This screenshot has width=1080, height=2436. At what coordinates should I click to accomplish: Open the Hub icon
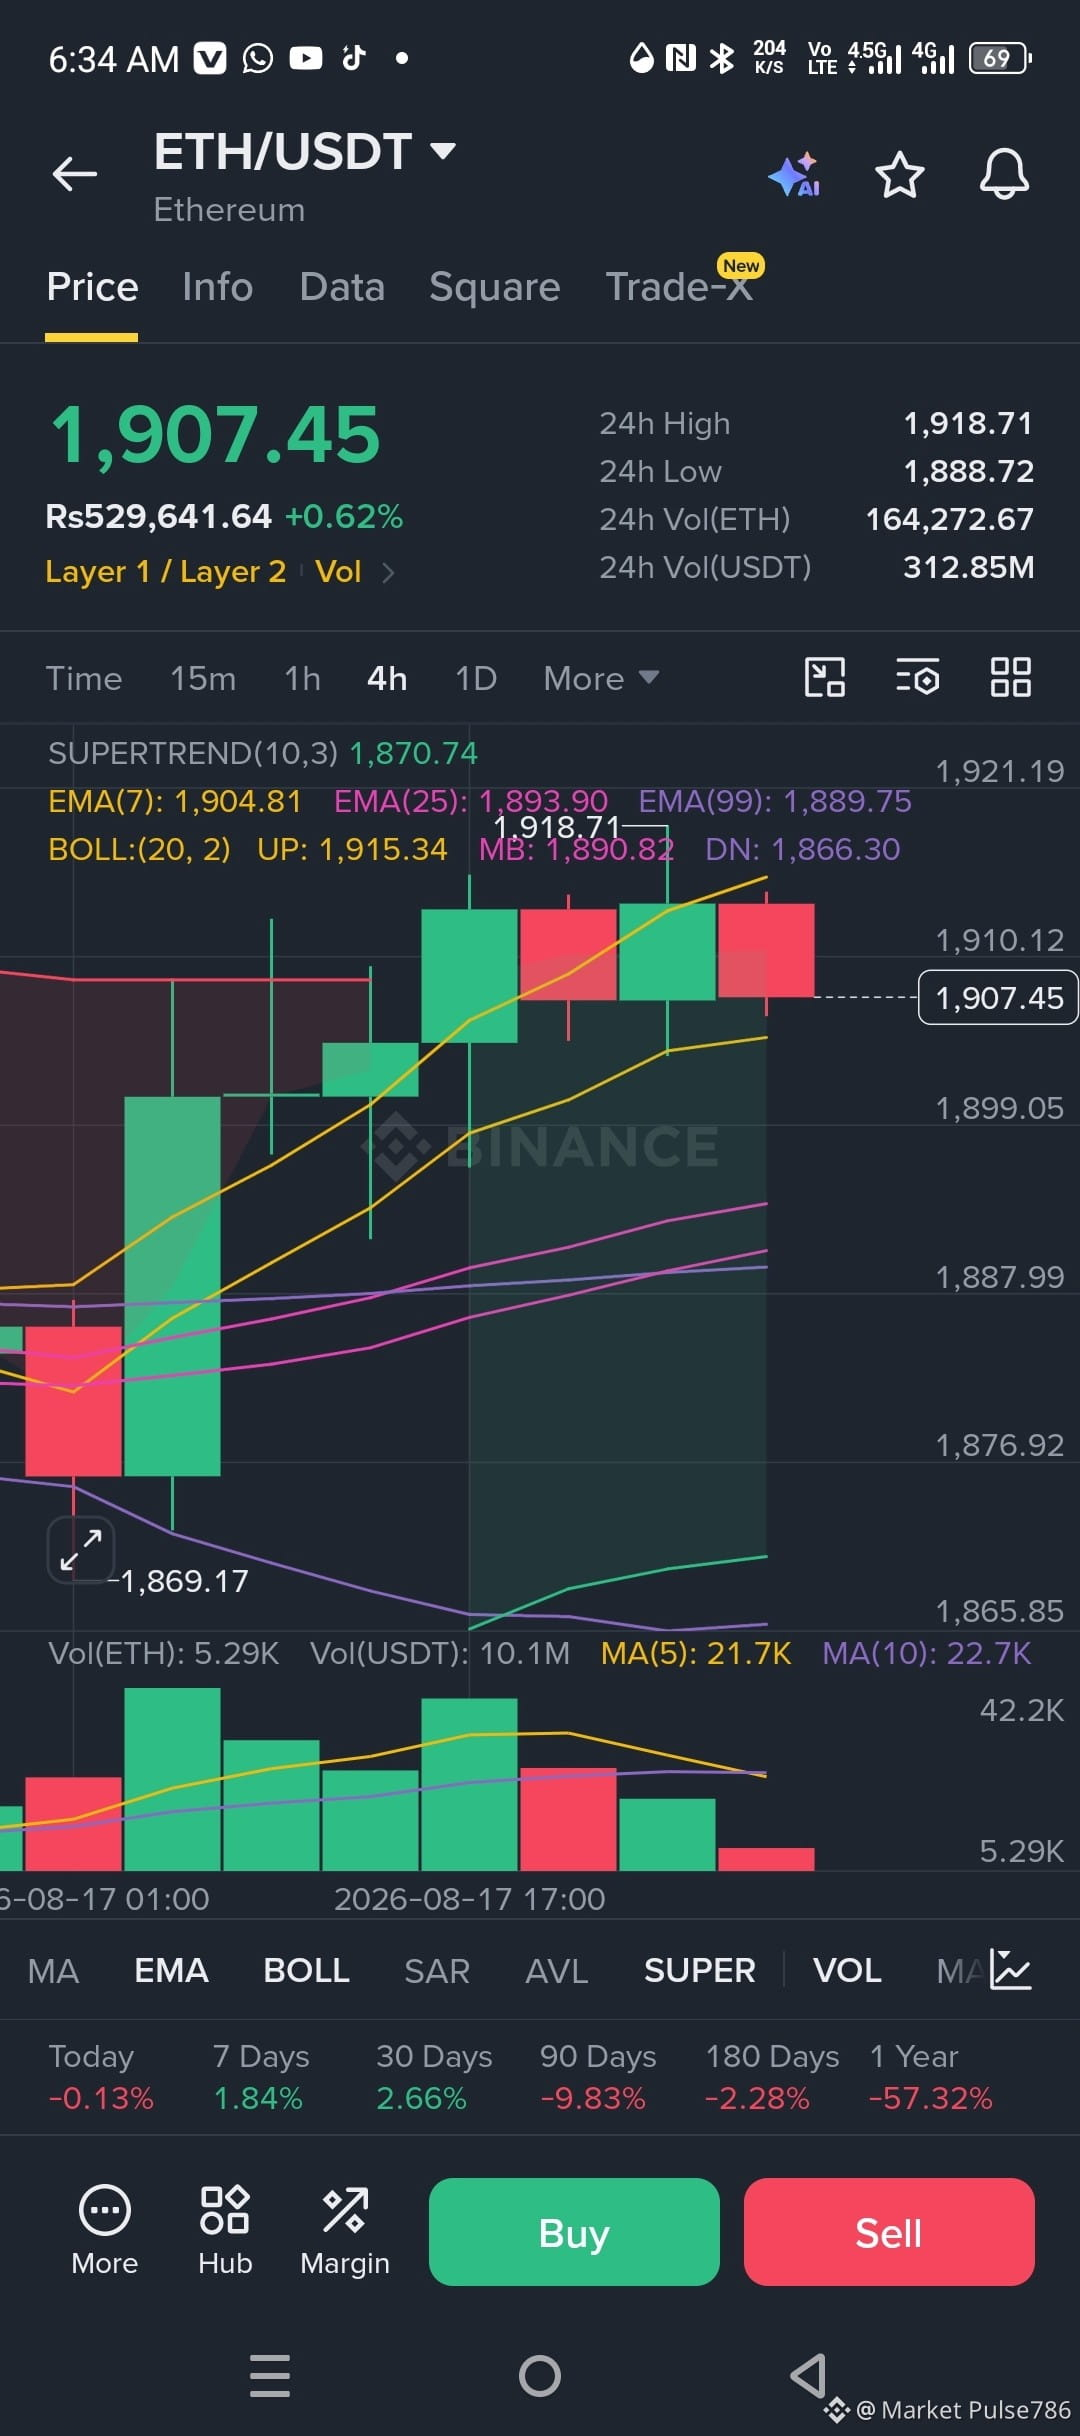pyautogui.click(x=225, y=2210)
